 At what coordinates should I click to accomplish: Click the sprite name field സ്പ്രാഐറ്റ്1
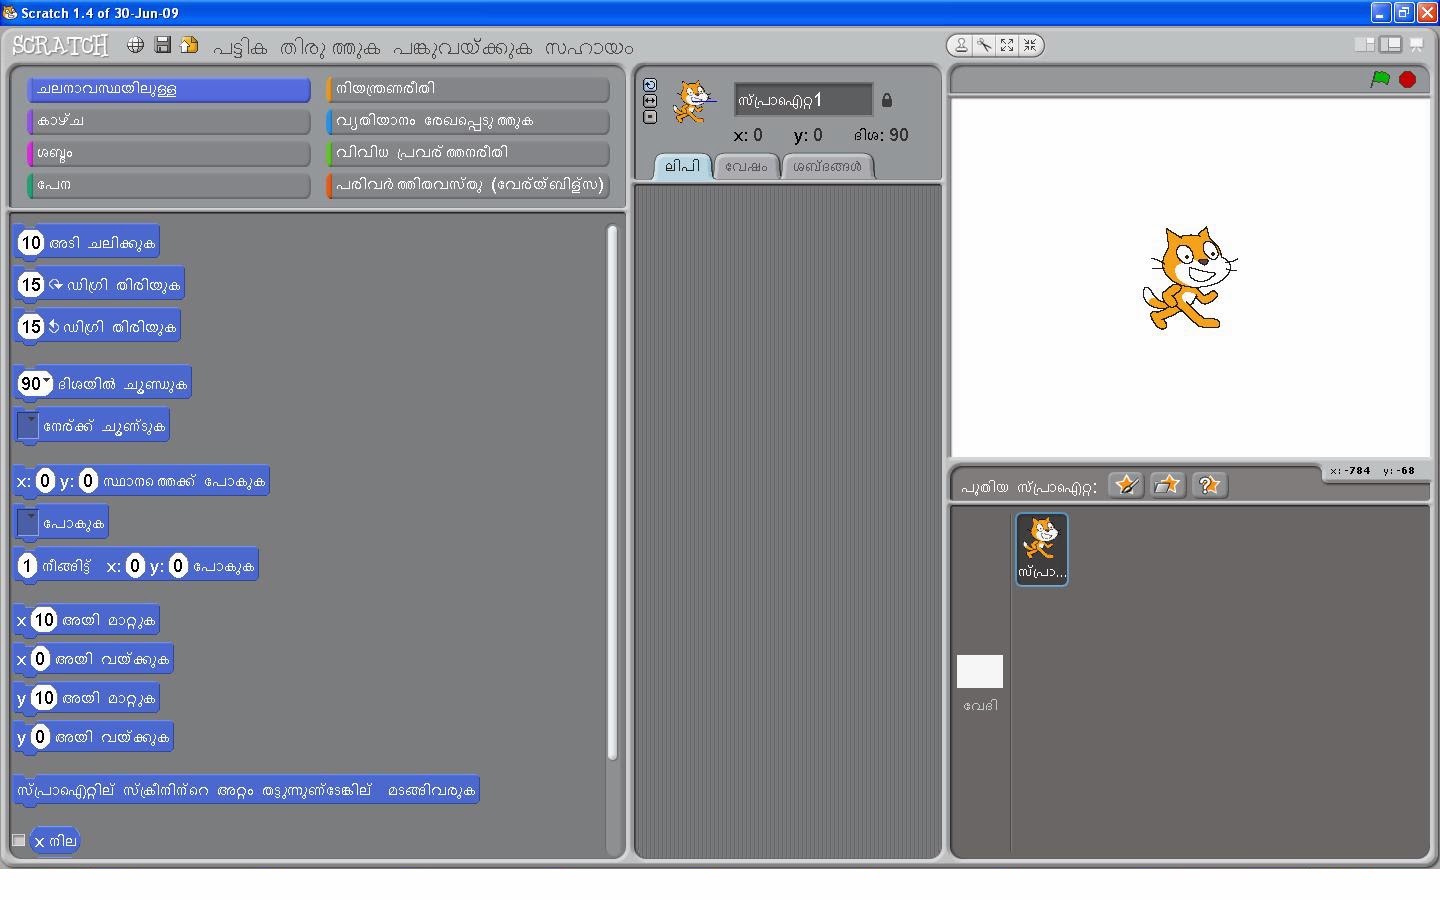click(800, 99)
